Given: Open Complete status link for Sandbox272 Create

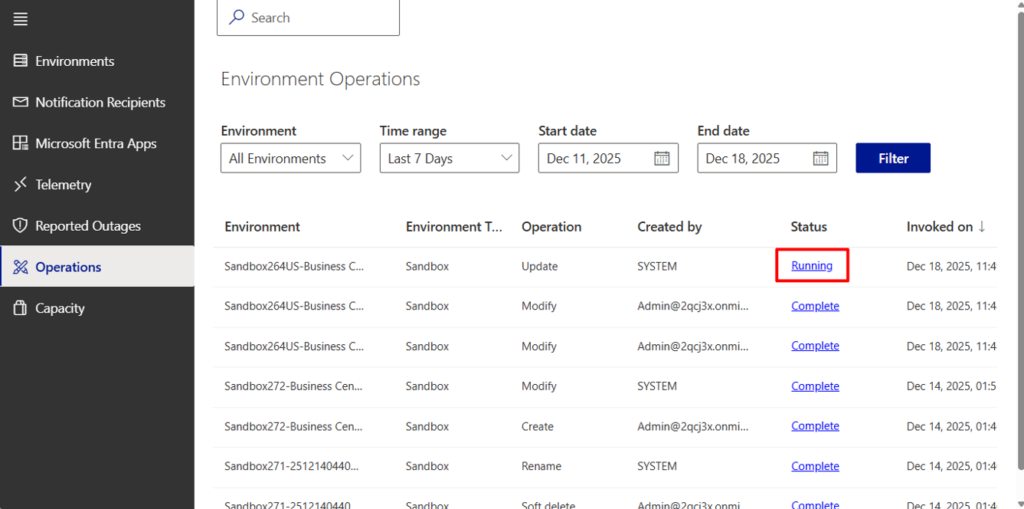Looking at the screenshot, I should tap(814, 426).
